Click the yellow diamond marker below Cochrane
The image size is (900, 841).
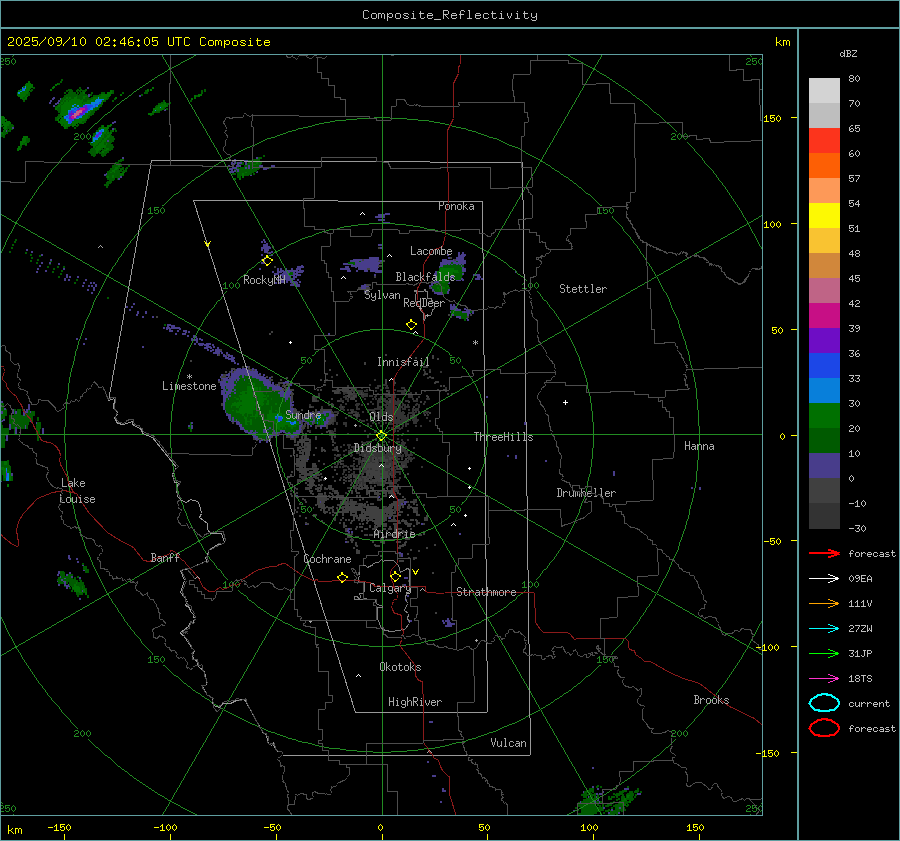tap(342, 577)
